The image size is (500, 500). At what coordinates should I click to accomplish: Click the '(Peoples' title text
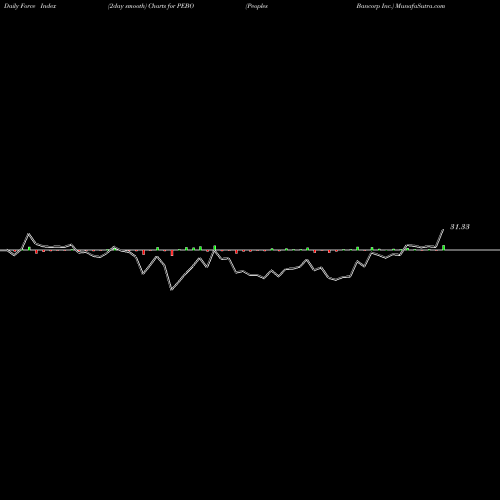point(257,6)
